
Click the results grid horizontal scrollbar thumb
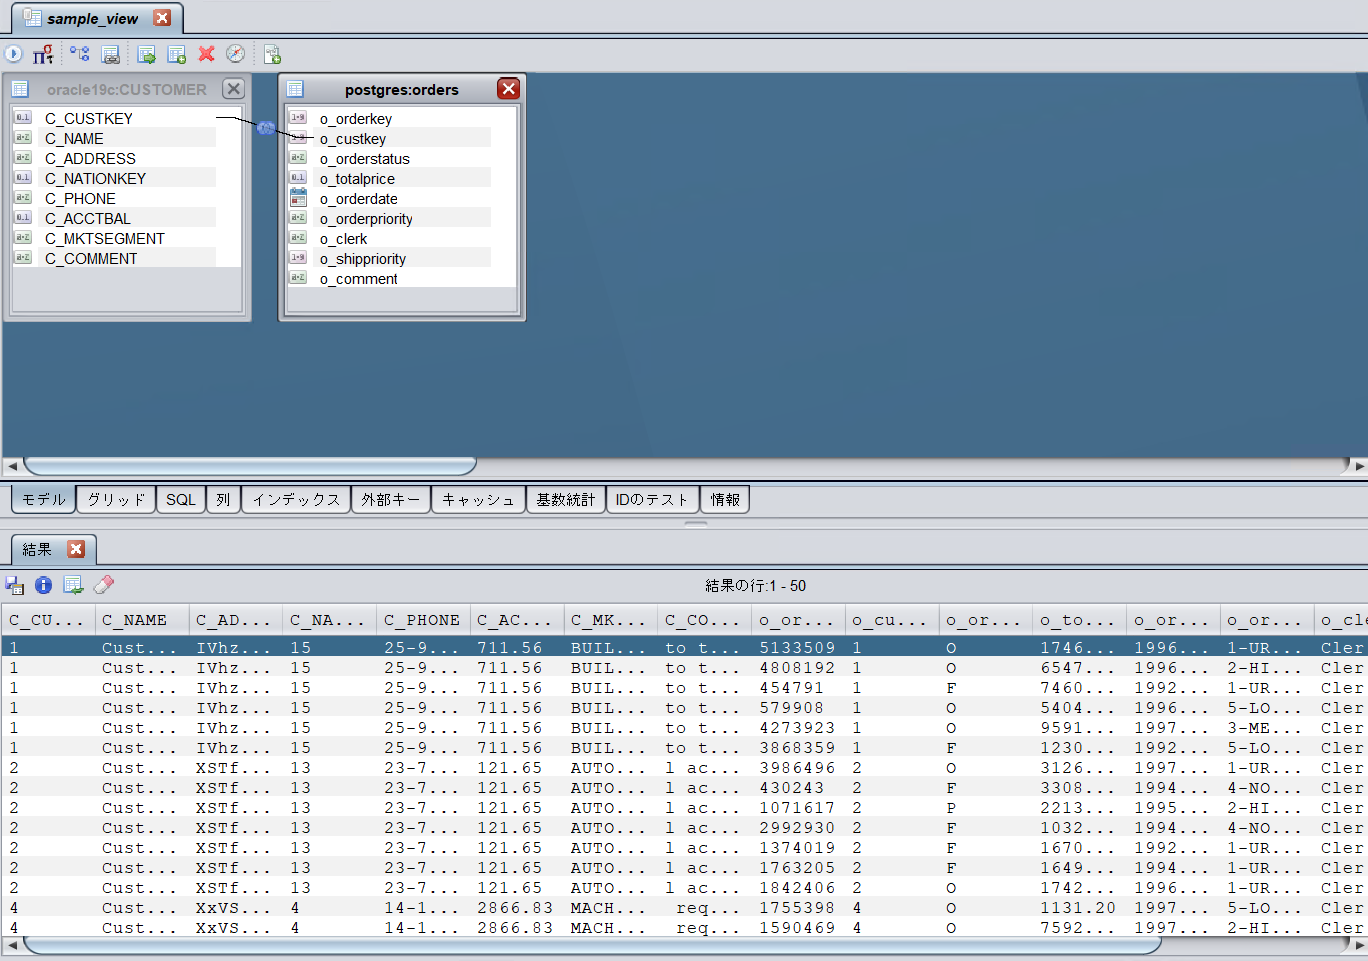tap(592, 945)
